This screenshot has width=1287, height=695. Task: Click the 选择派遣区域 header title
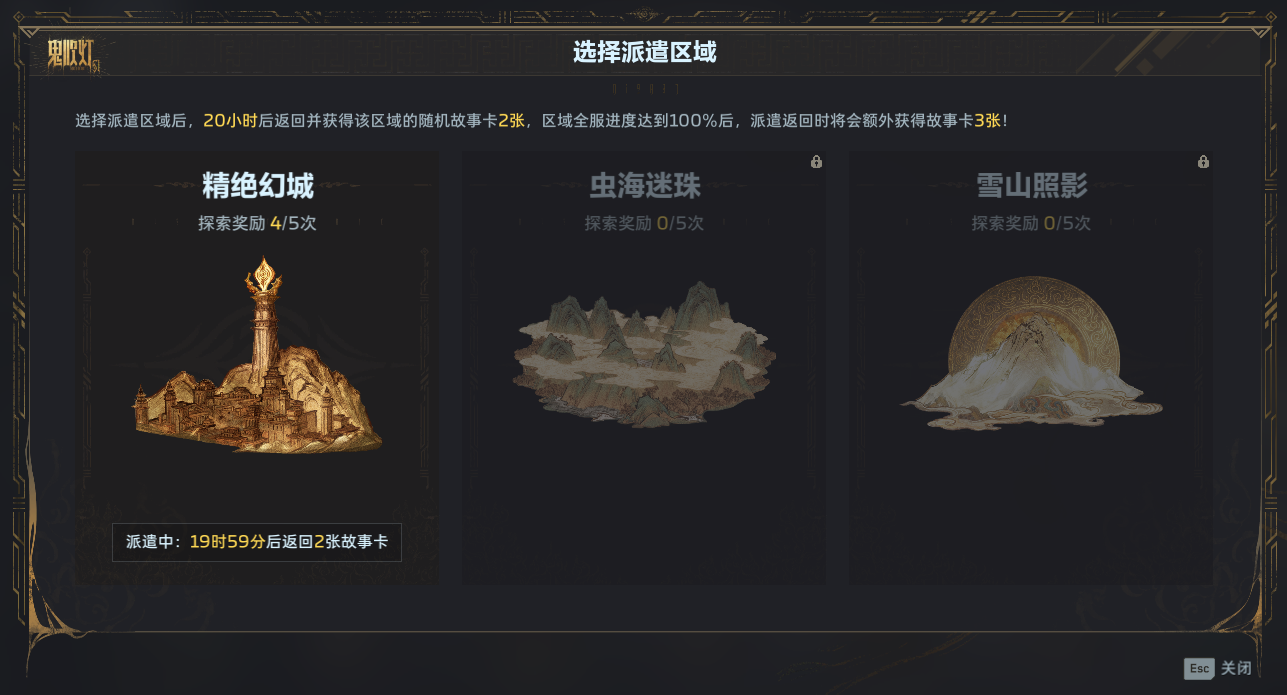[645, 52]
